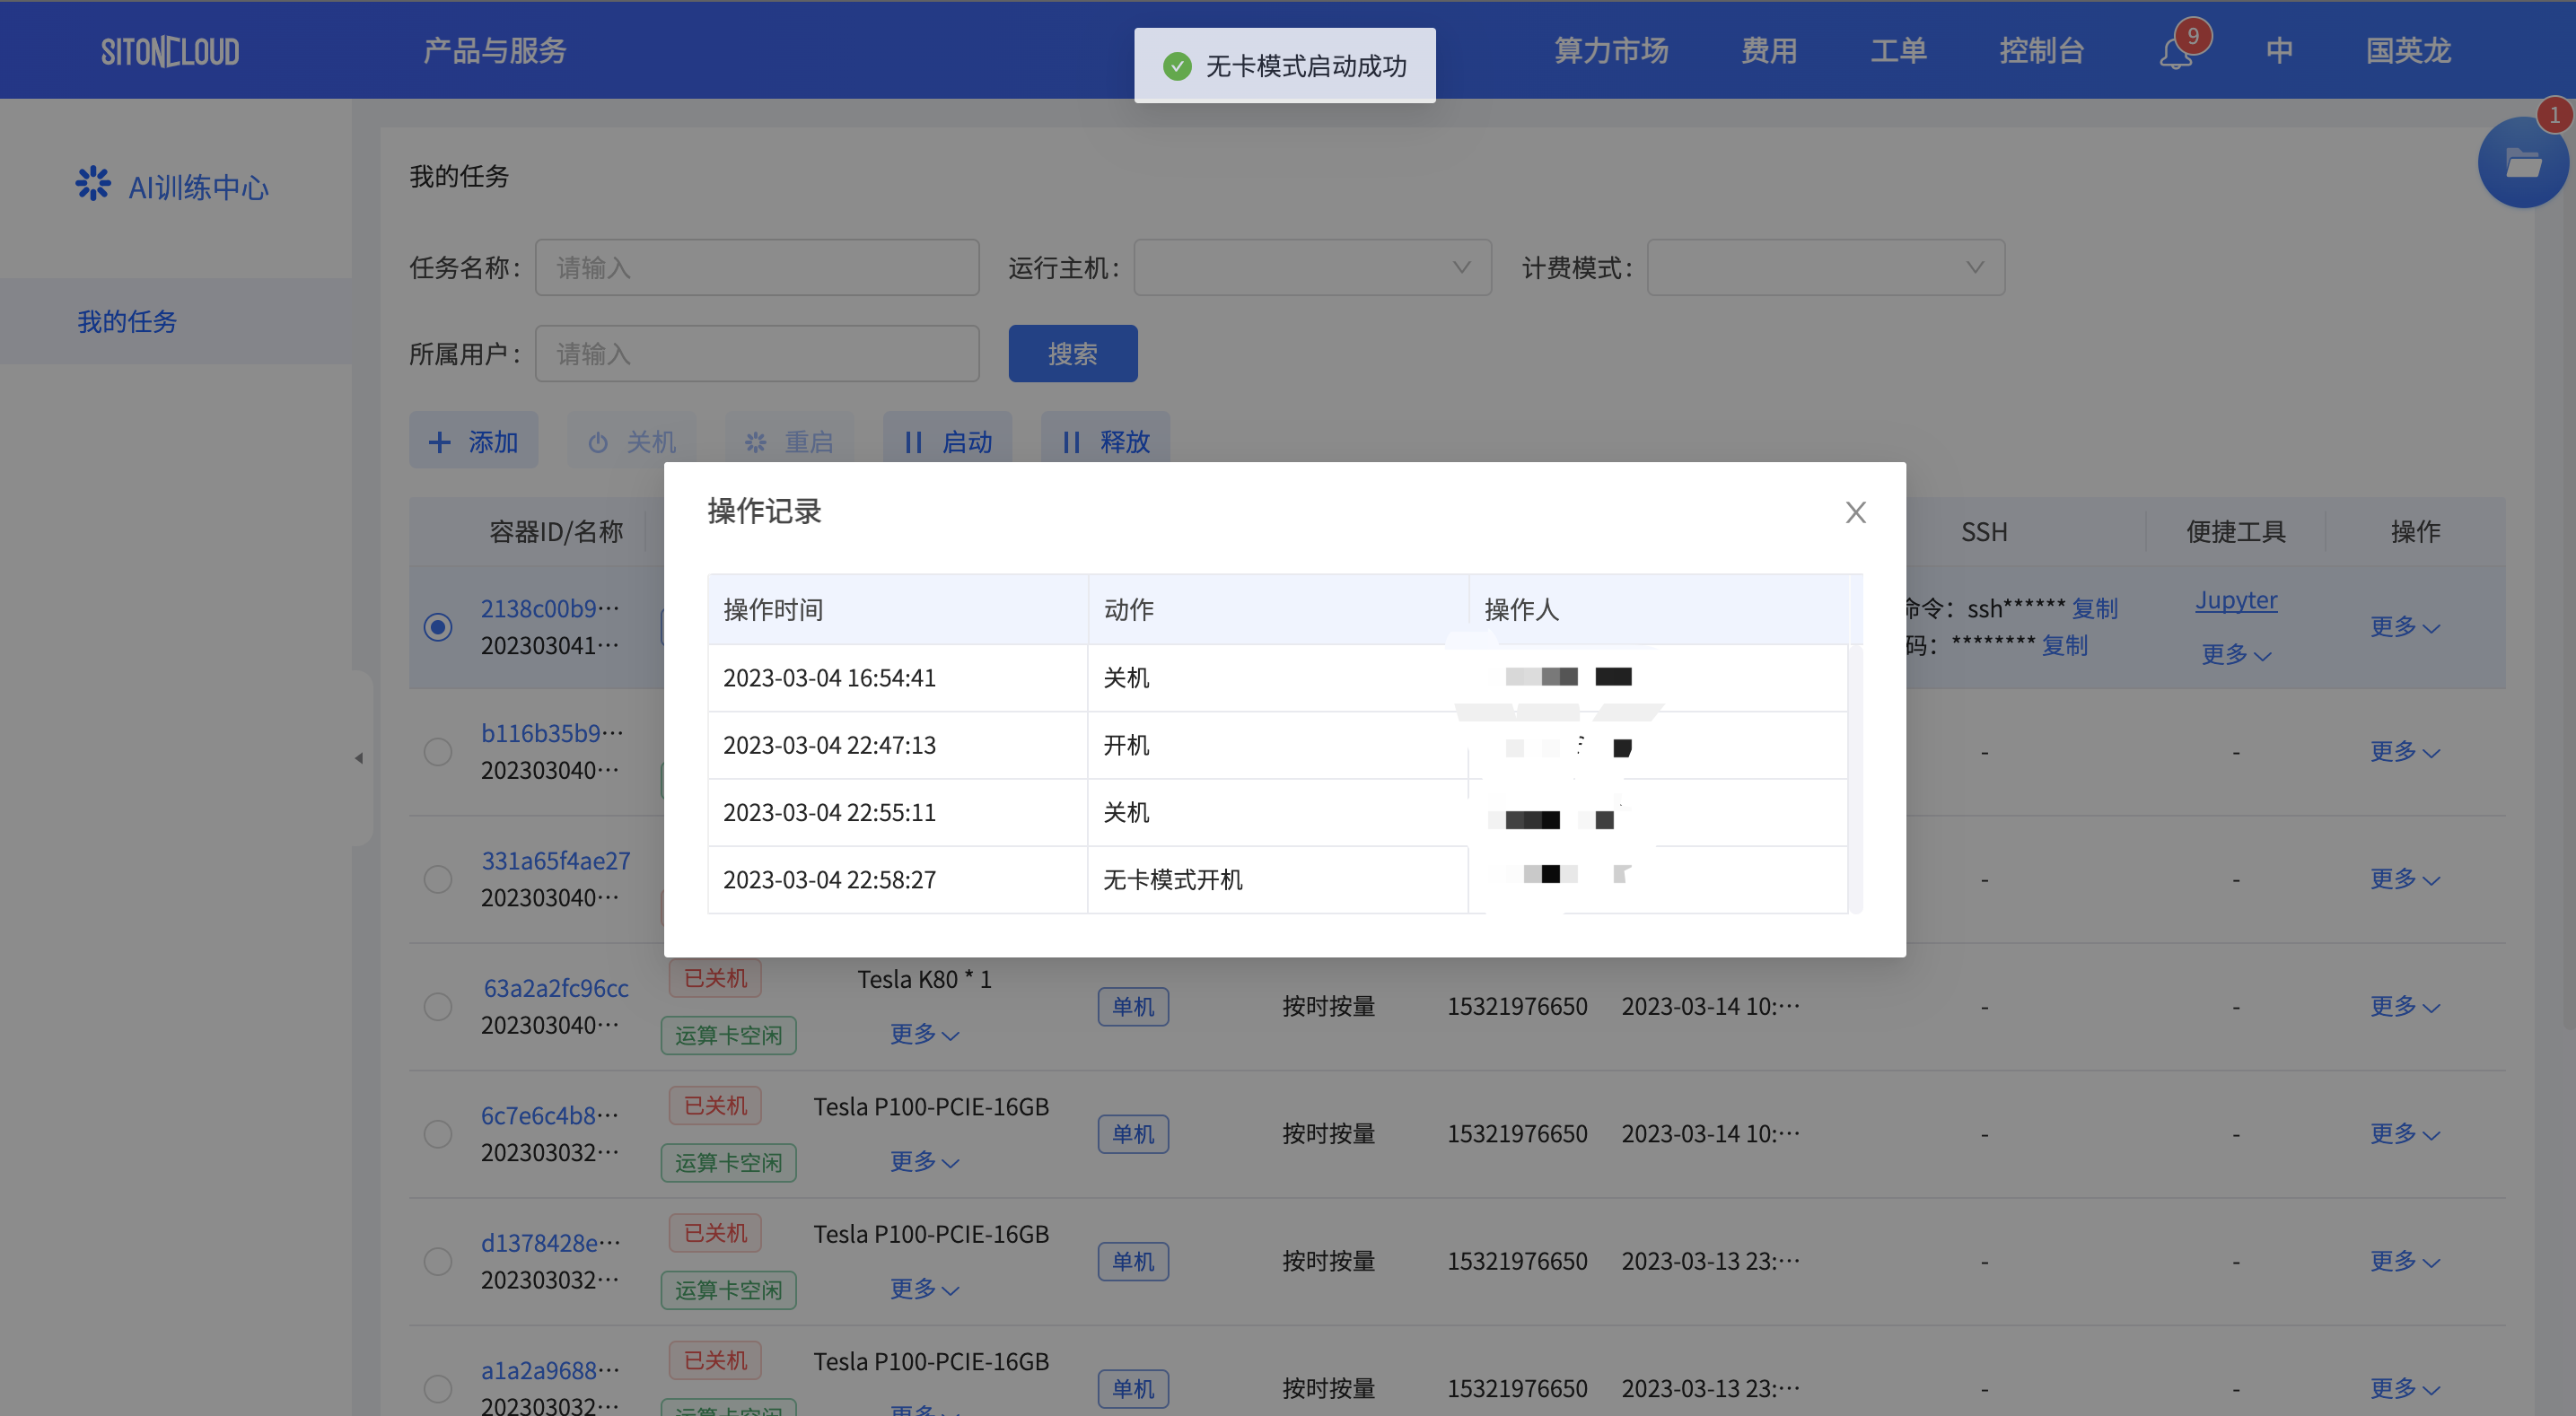Expand 更多 under Jupyter tools

(2236, 654)
